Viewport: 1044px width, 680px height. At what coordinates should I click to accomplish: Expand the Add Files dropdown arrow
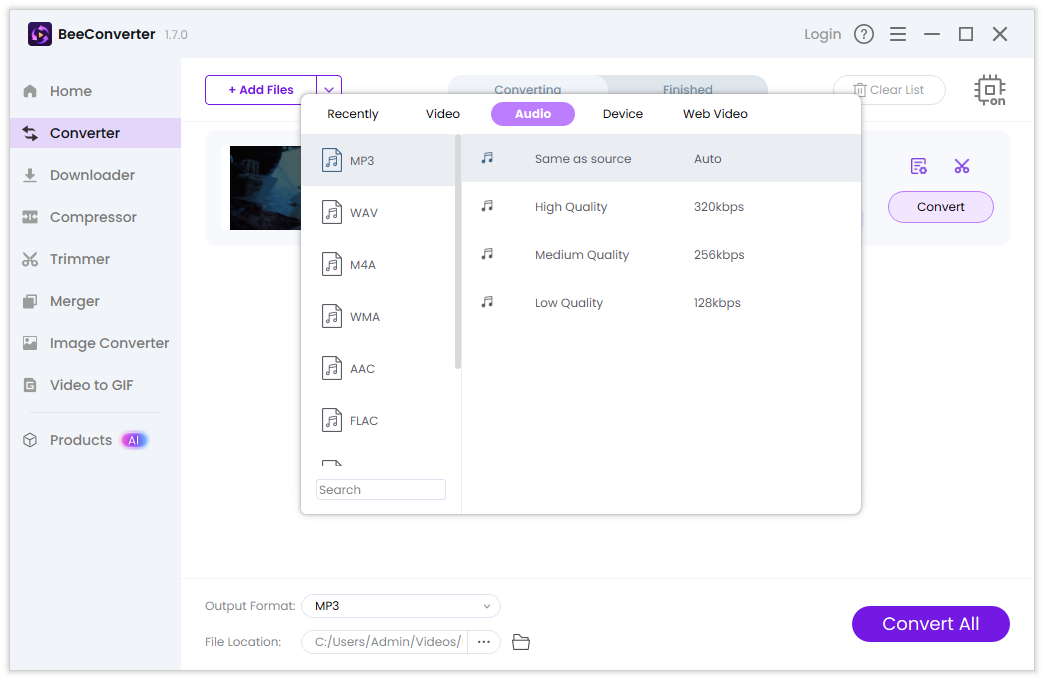(329, 90)
